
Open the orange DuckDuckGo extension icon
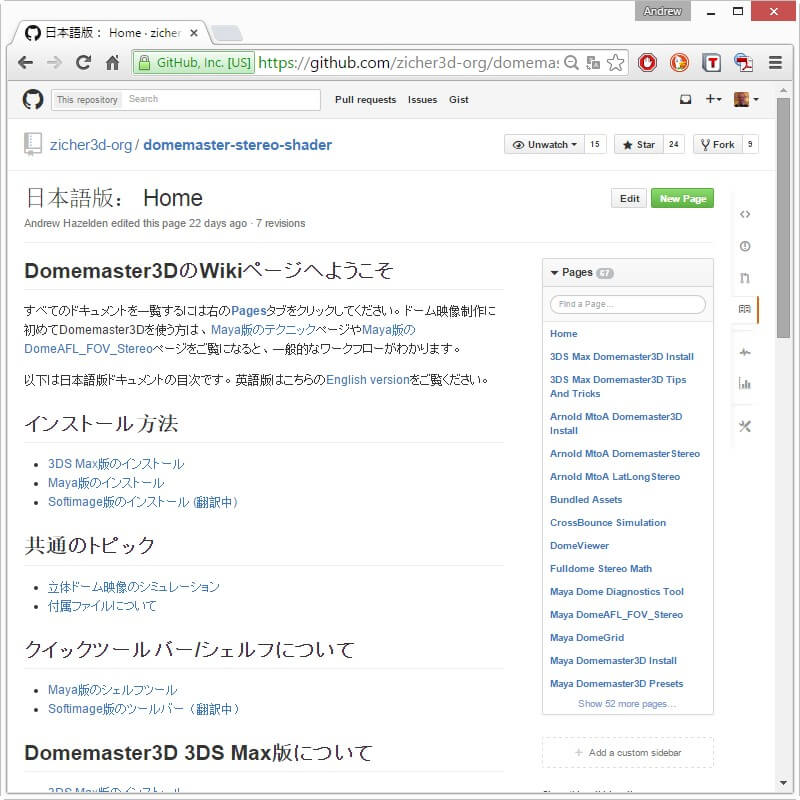[x=679, y=63]
